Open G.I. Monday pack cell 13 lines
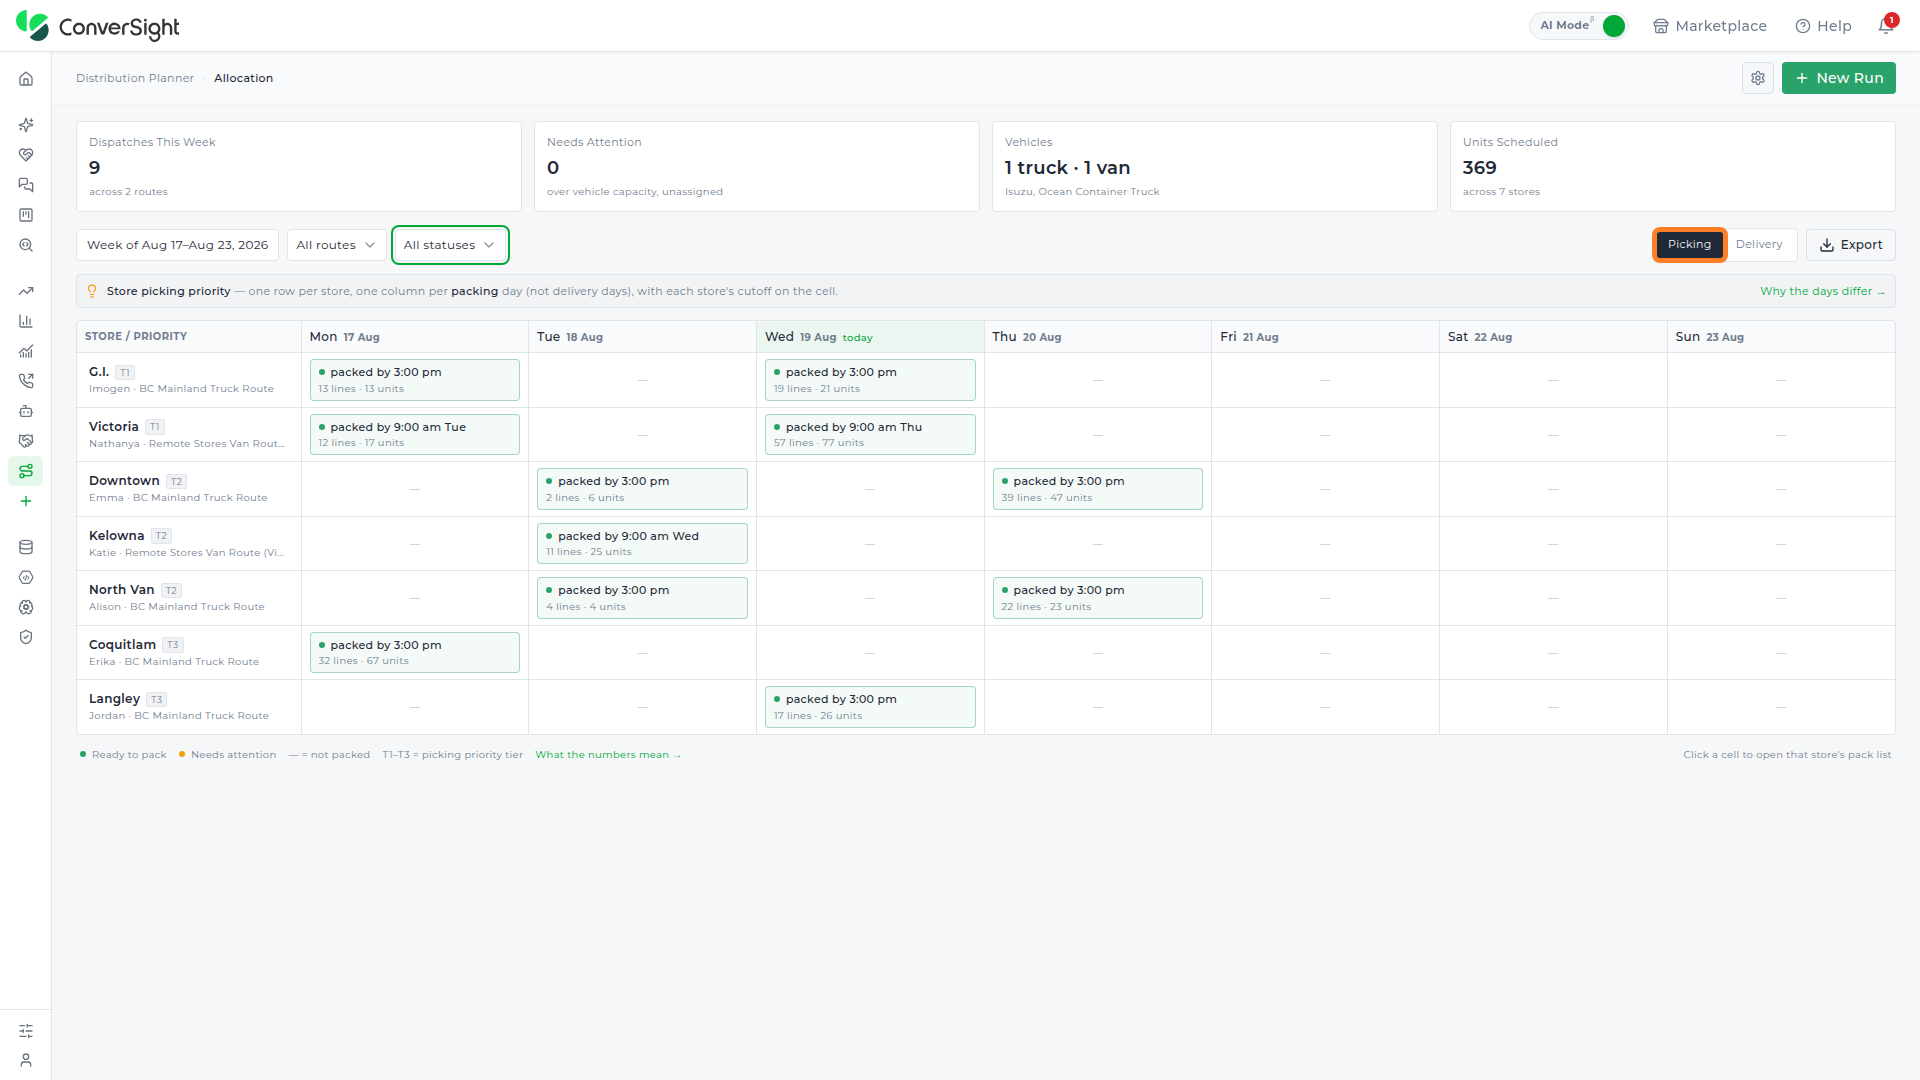1920x1080 pixels. (414, 380)
